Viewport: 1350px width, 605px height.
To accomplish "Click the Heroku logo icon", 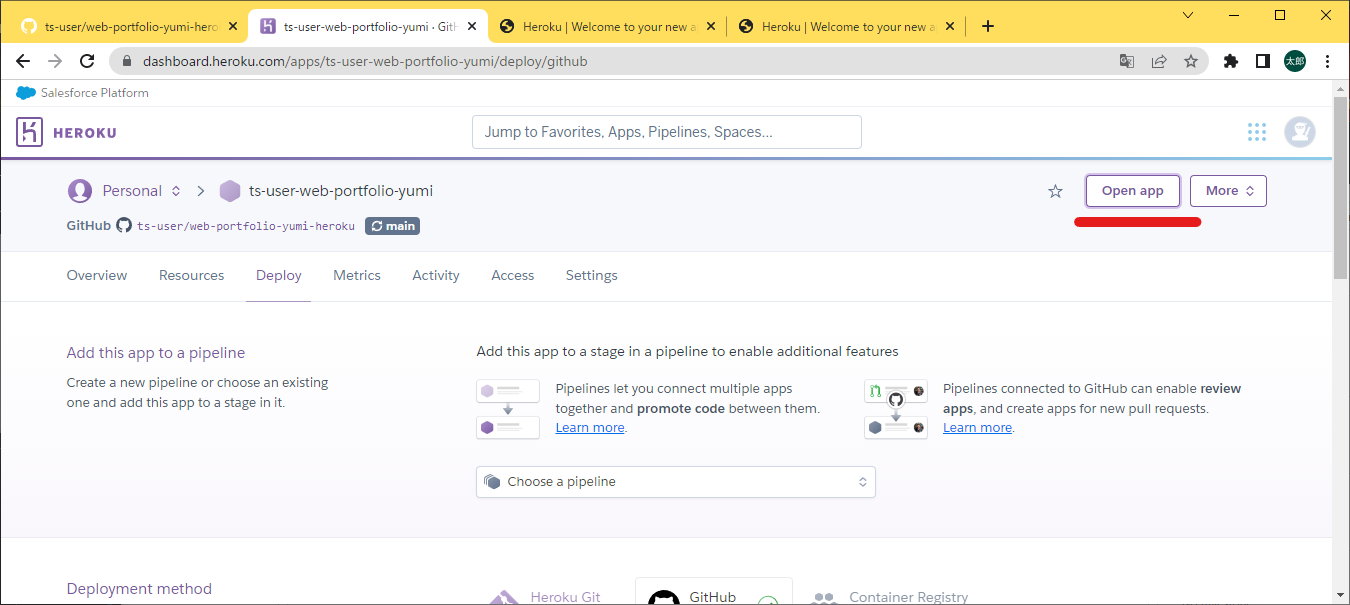I will click(x=30, y=132).
